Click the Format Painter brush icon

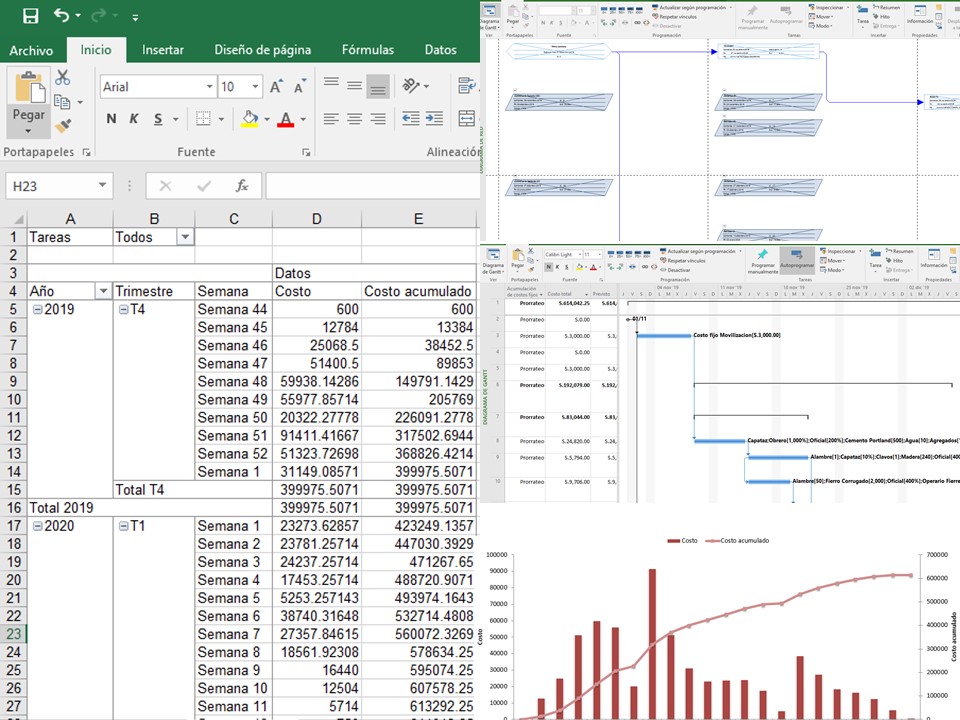(63, 126)
